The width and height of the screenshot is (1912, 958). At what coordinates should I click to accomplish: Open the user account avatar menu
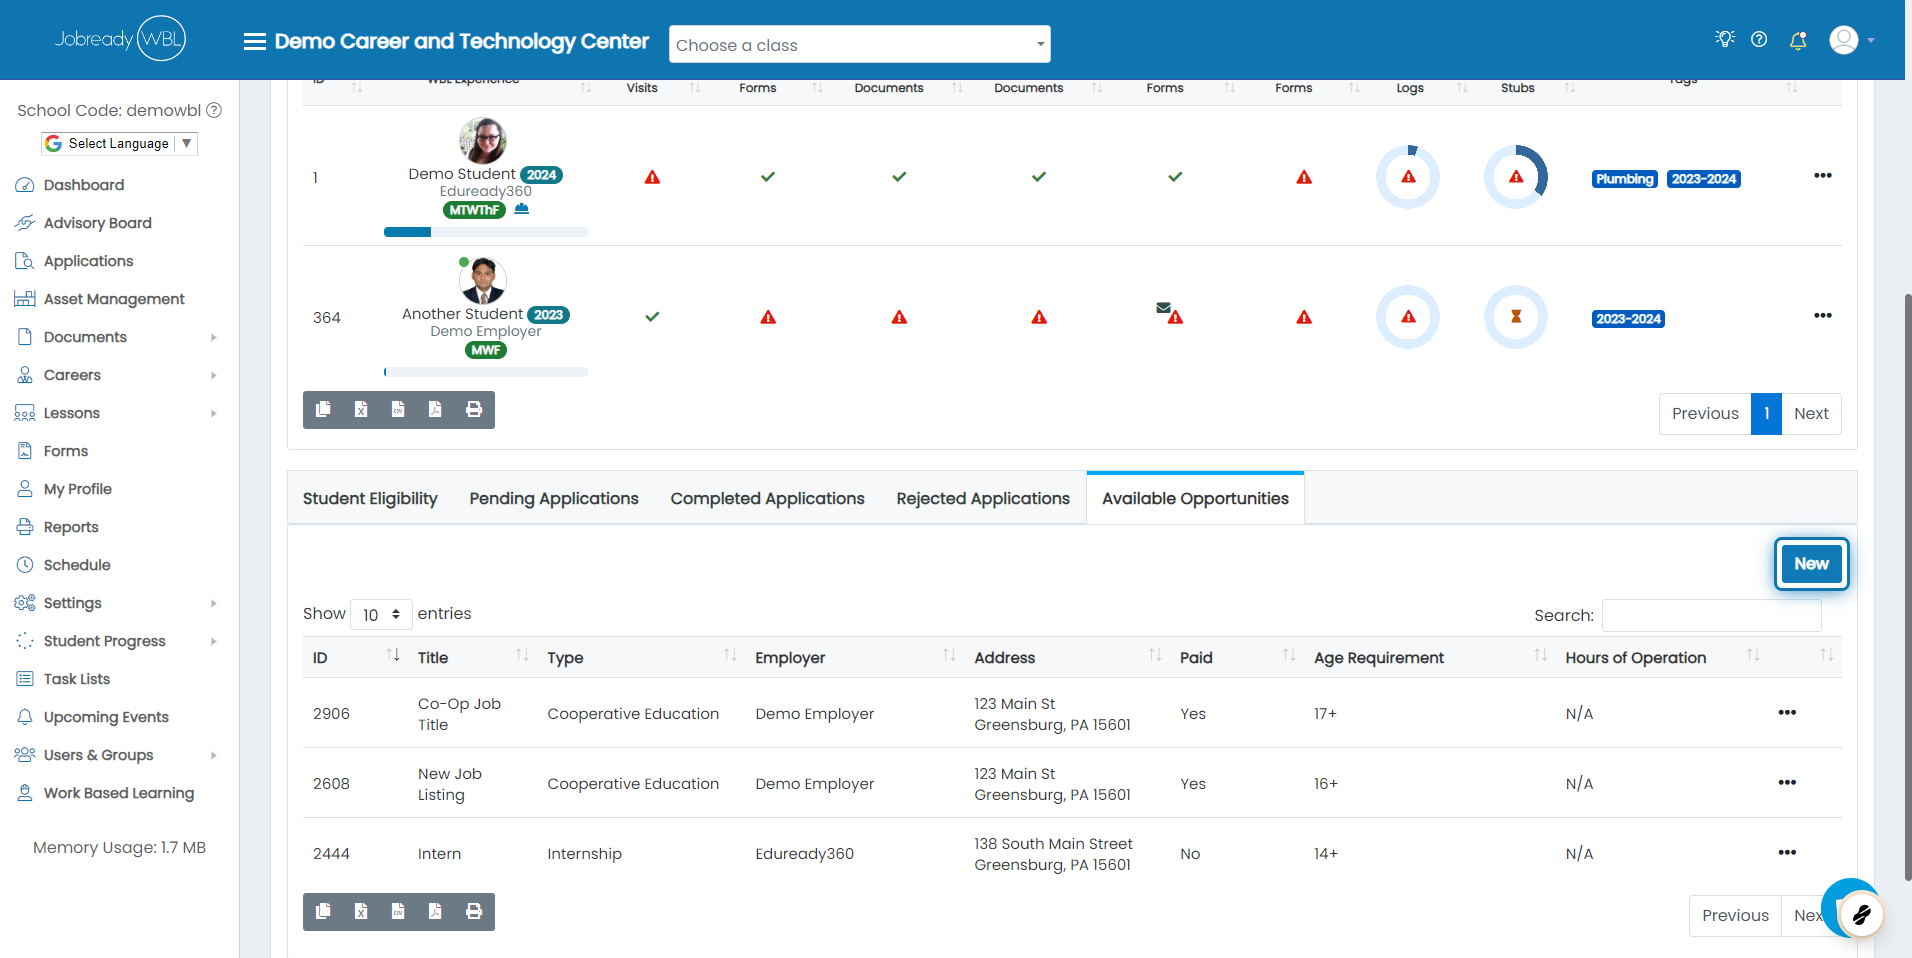click(1852, 40)
